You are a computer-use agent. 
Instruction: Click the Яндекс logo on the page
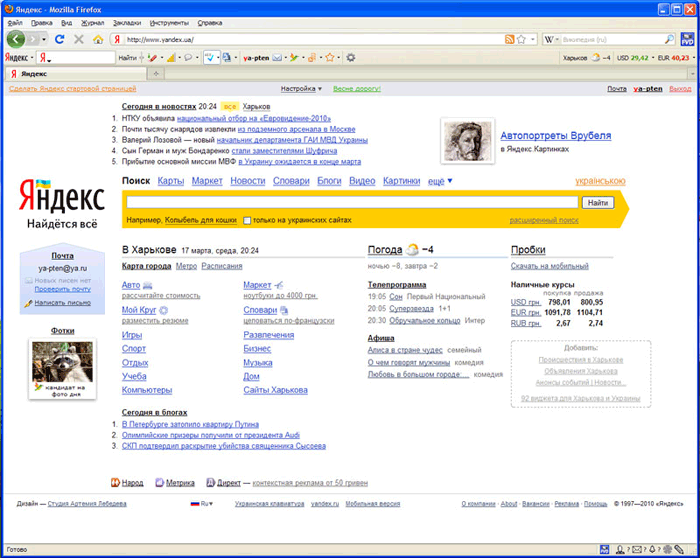coord(62,195)
